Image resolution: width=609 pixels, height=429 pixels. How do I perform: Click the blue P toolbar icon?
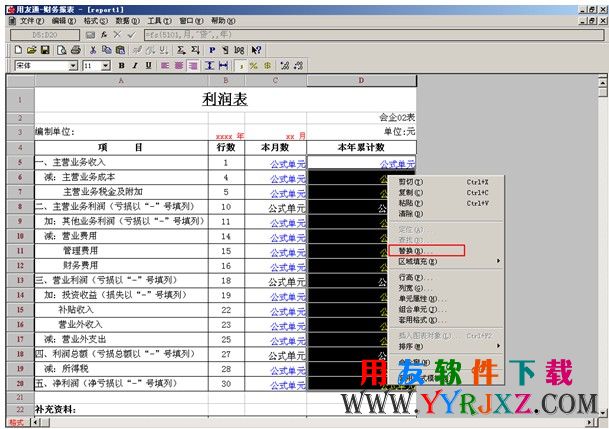(x=212, y=50)
